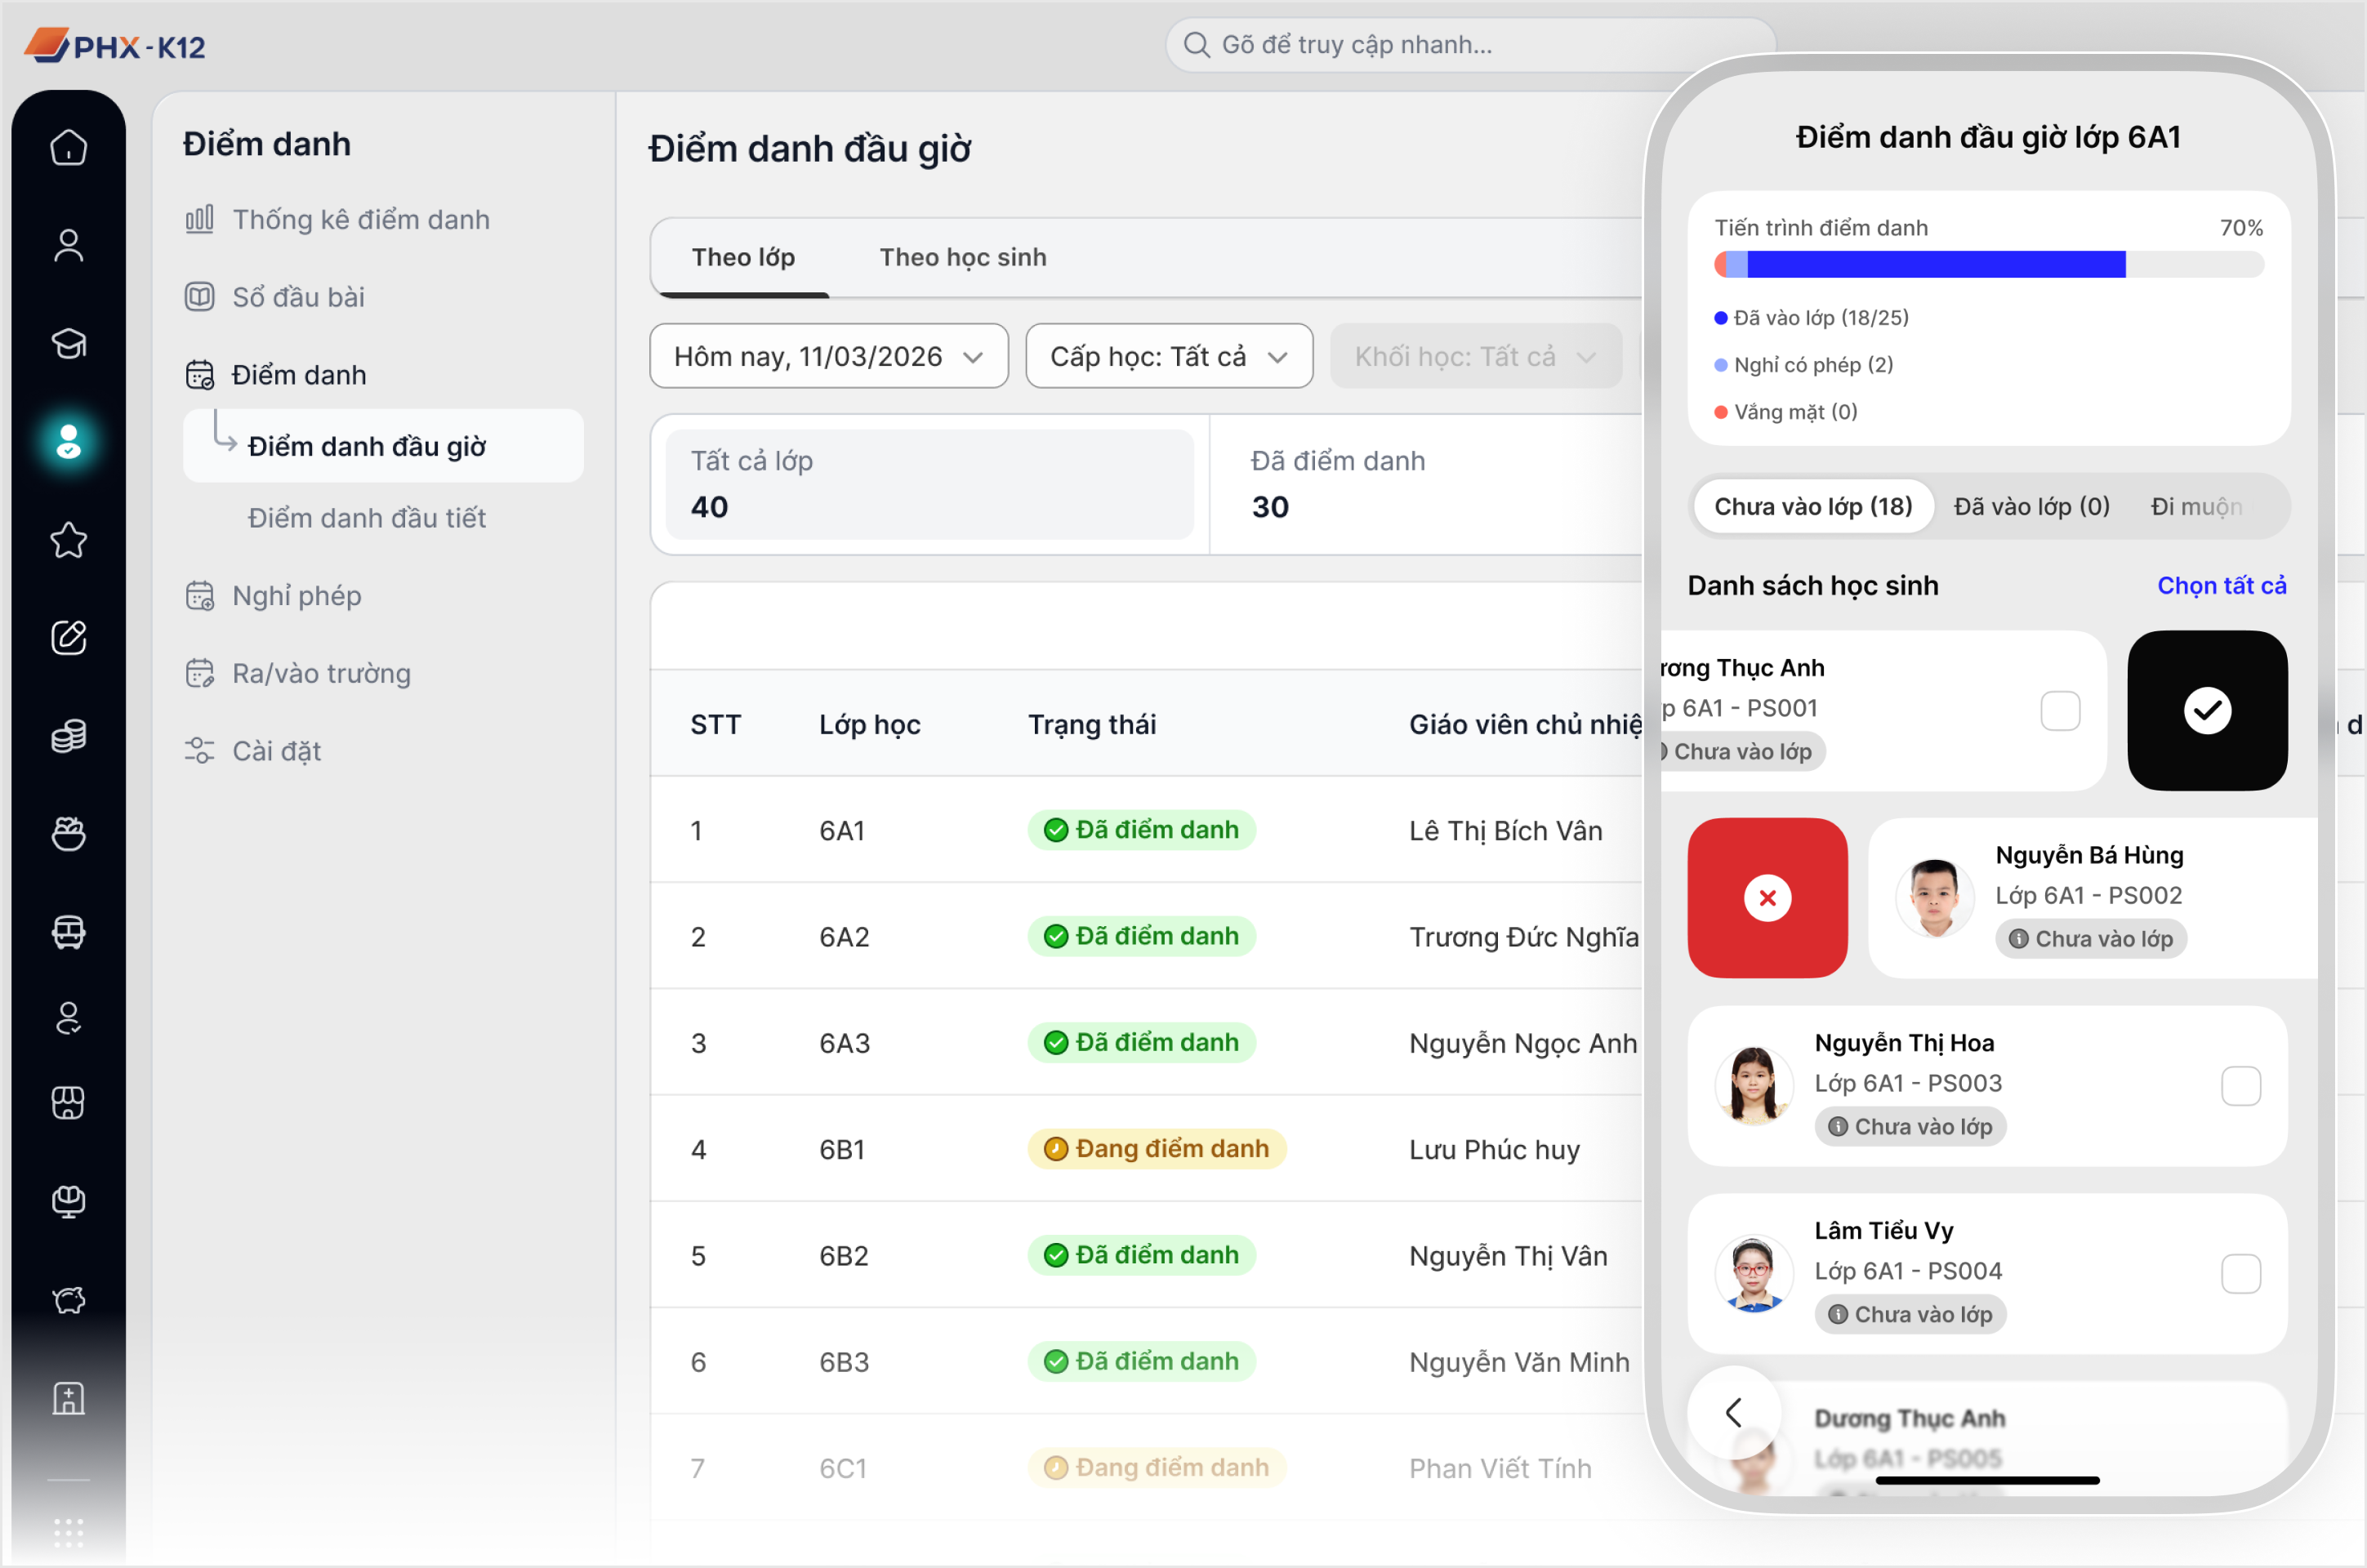Click the Đã điểm danh 30 summary card

1427,485
